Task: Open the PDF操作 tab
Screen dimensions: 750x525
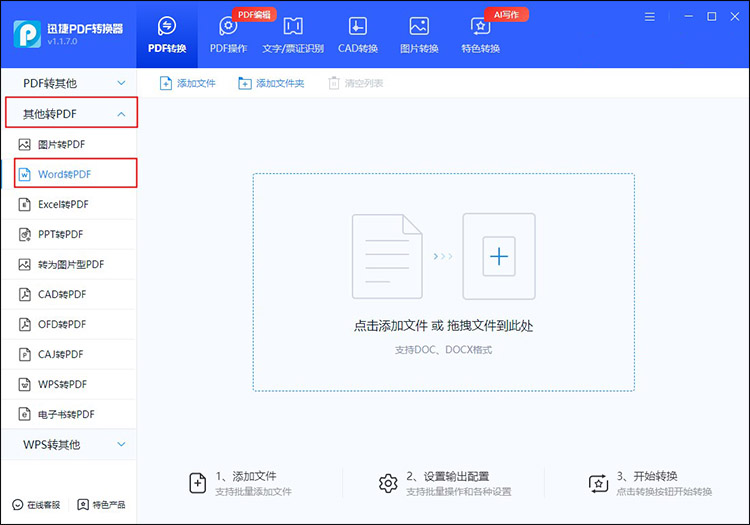Action: [x=228, y=35]
